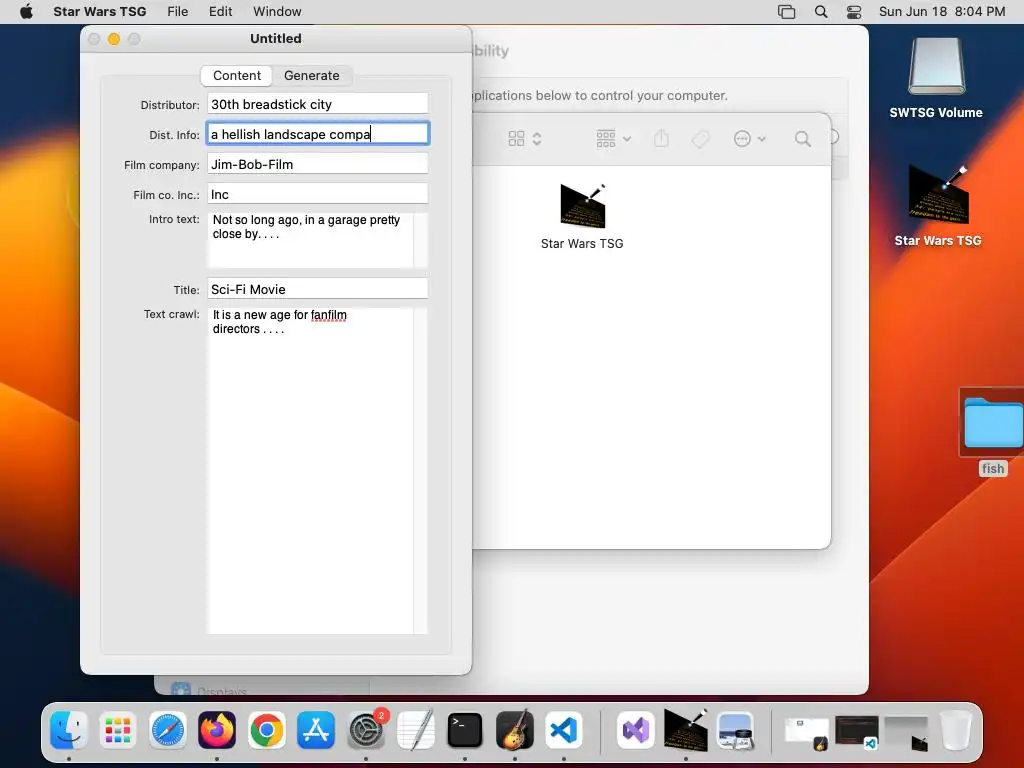The image size is (1024, 768).
Task: Click the Finder window search icon
Action: pos(803,138)
